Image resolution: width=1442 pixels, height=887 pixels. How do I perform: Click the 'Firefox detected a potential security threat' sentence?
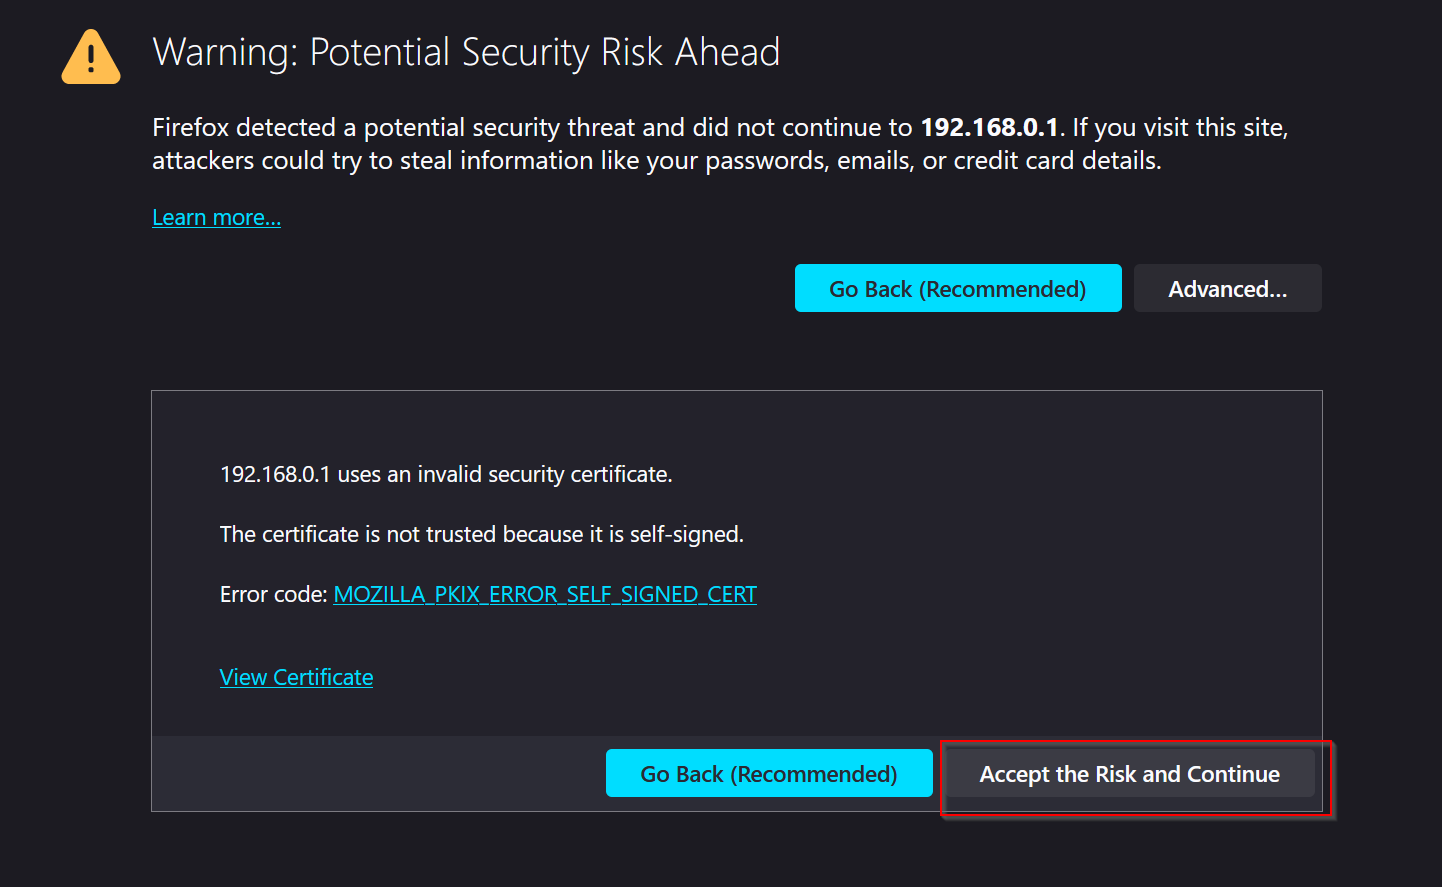click(532, 127)
